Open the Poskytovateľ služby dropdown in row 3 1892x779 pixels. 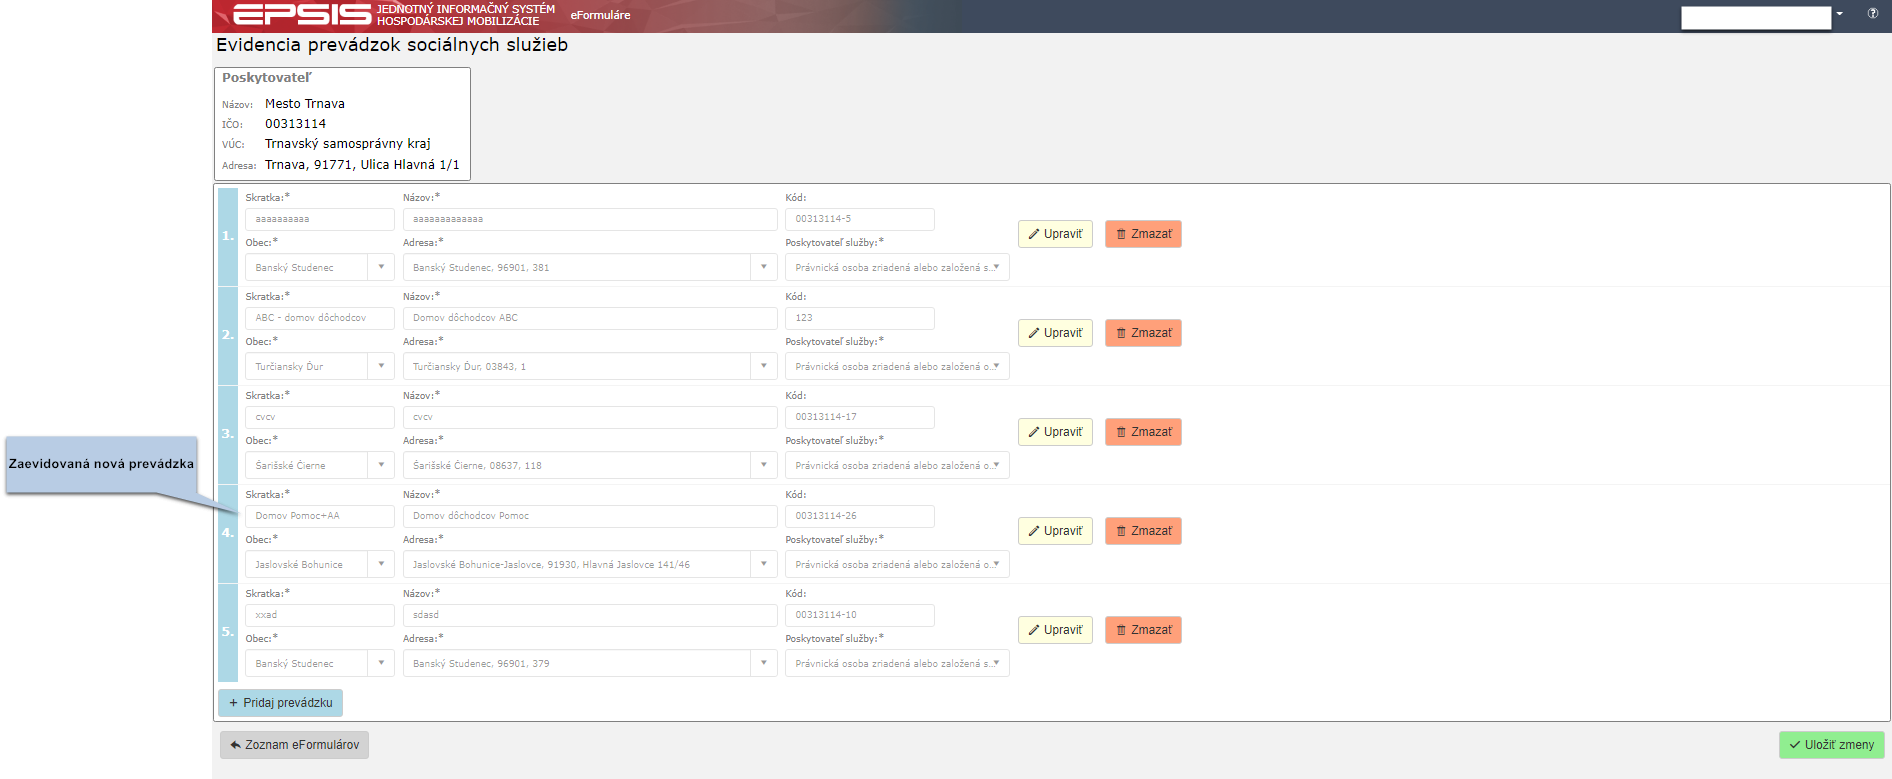(x=897, y=465)
